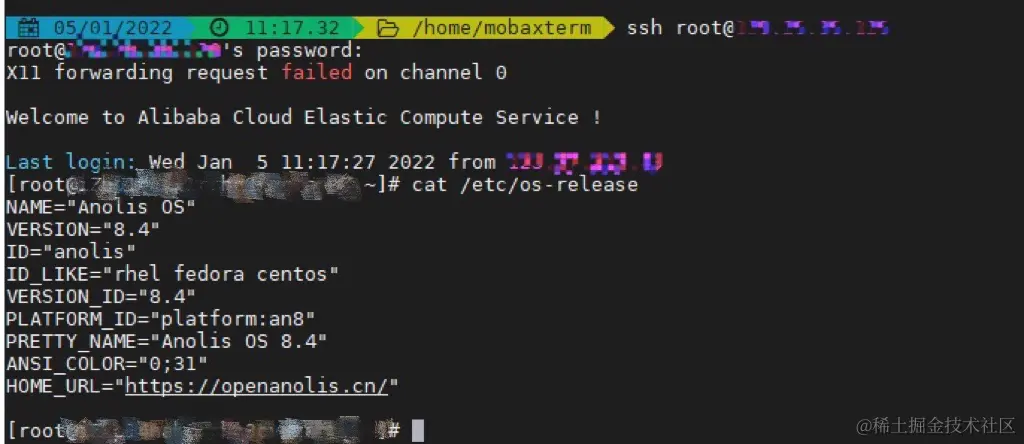Click the time segment 11:17.32

[x=293, y=28]
